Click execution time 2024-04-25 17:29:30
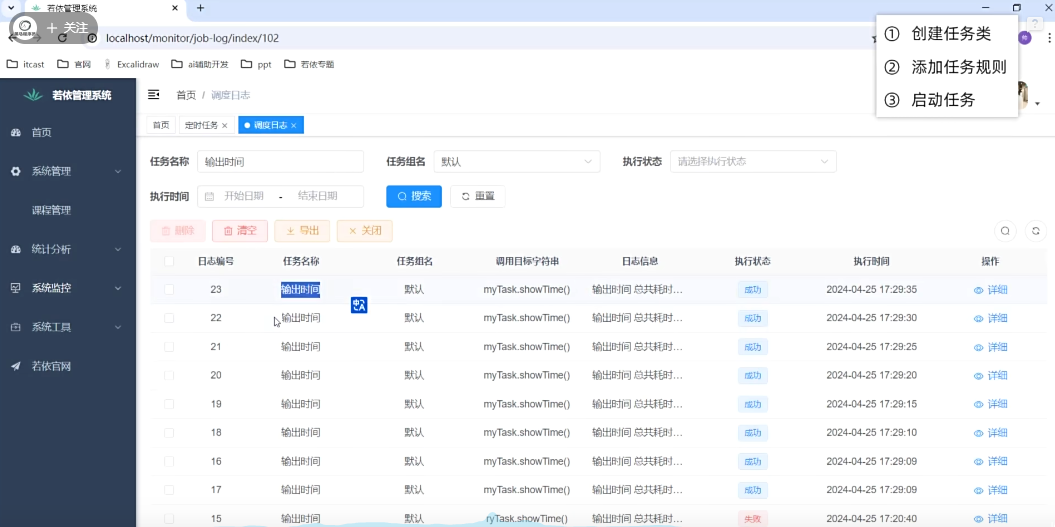 (x=871, y=318)
